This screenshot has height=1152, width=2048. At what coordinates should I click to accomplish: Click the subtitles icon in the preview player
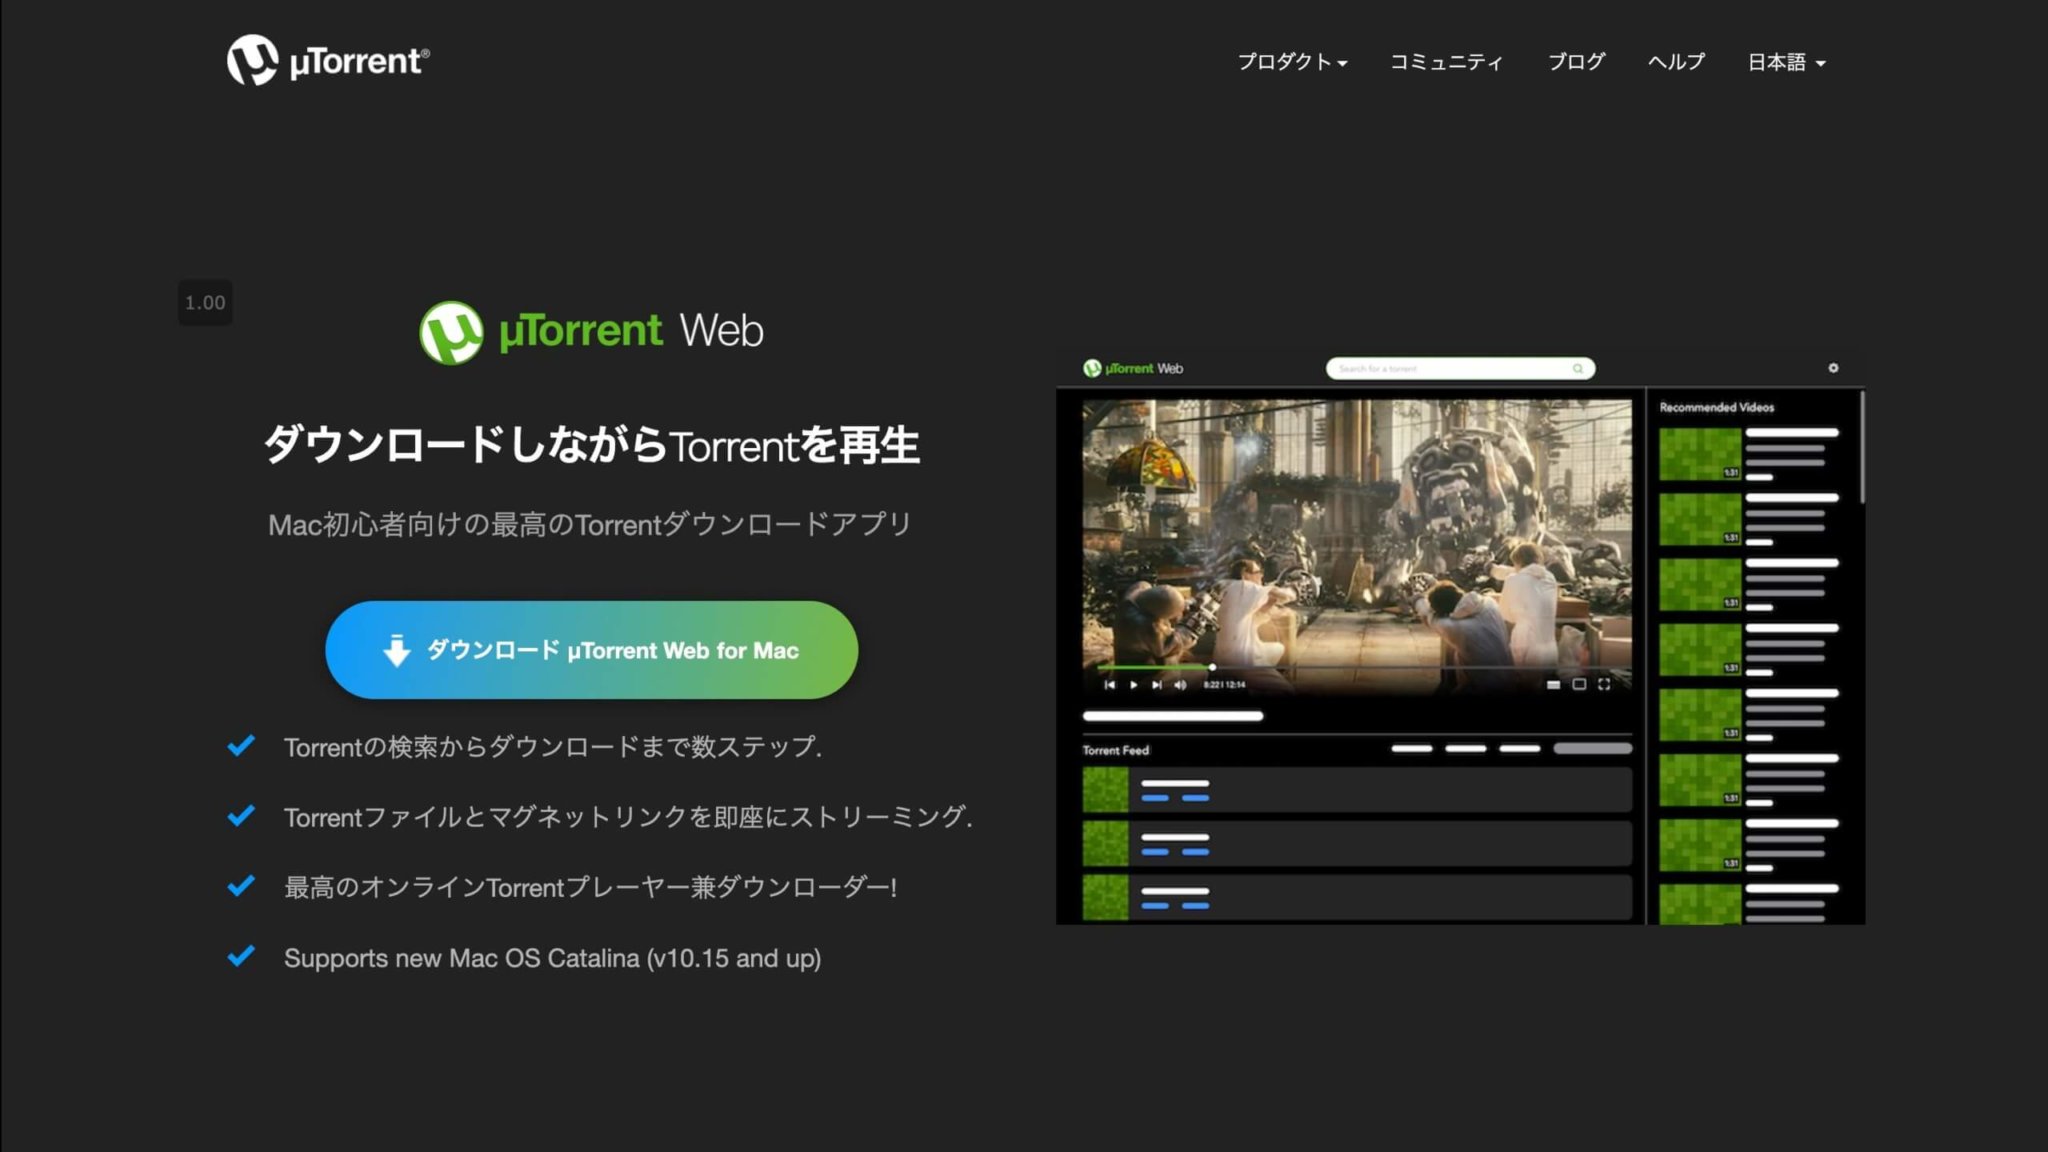click(1553, 685)
